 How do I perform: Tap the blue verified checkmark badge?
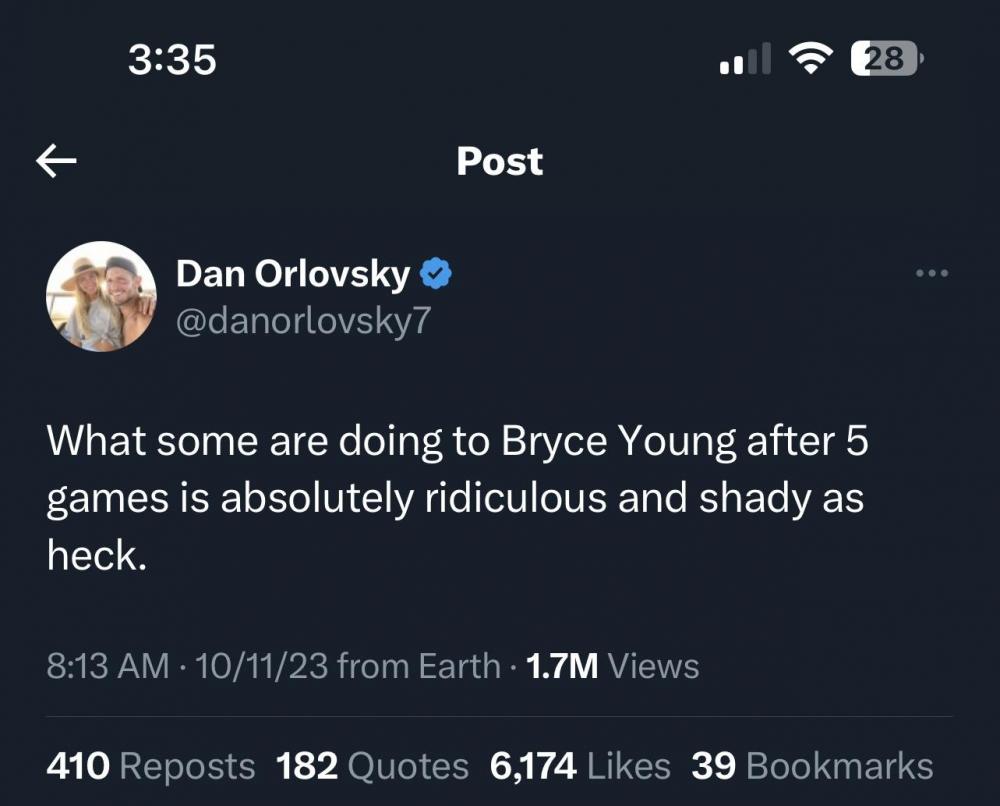(x=435, y=273)
